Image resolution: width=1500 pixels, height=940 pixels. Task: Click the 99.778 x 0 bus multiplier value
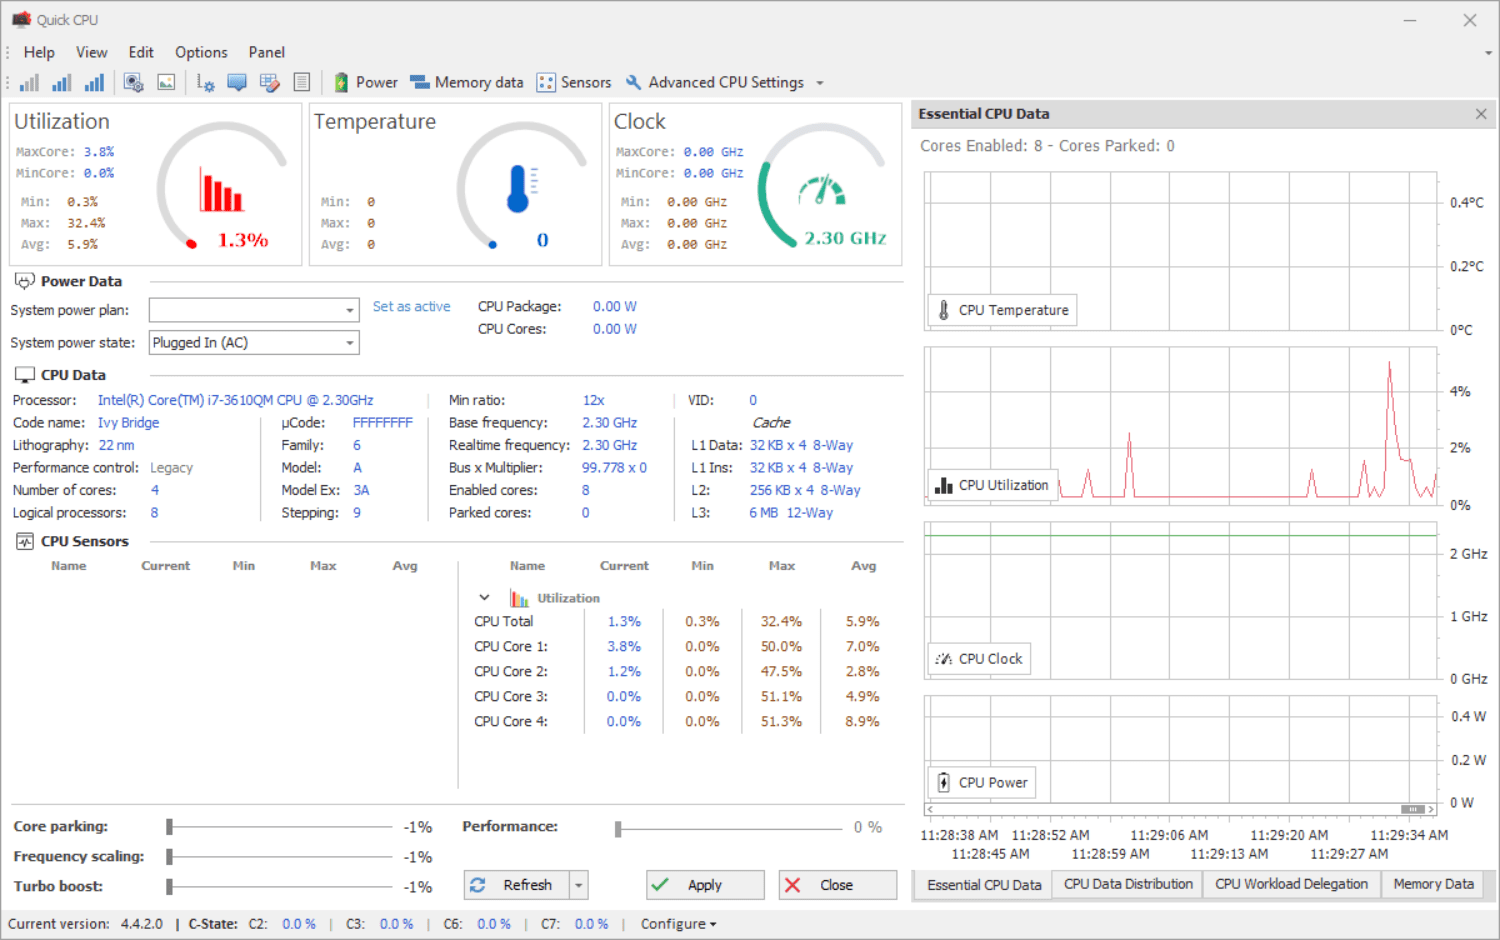[x=614, y=468]
